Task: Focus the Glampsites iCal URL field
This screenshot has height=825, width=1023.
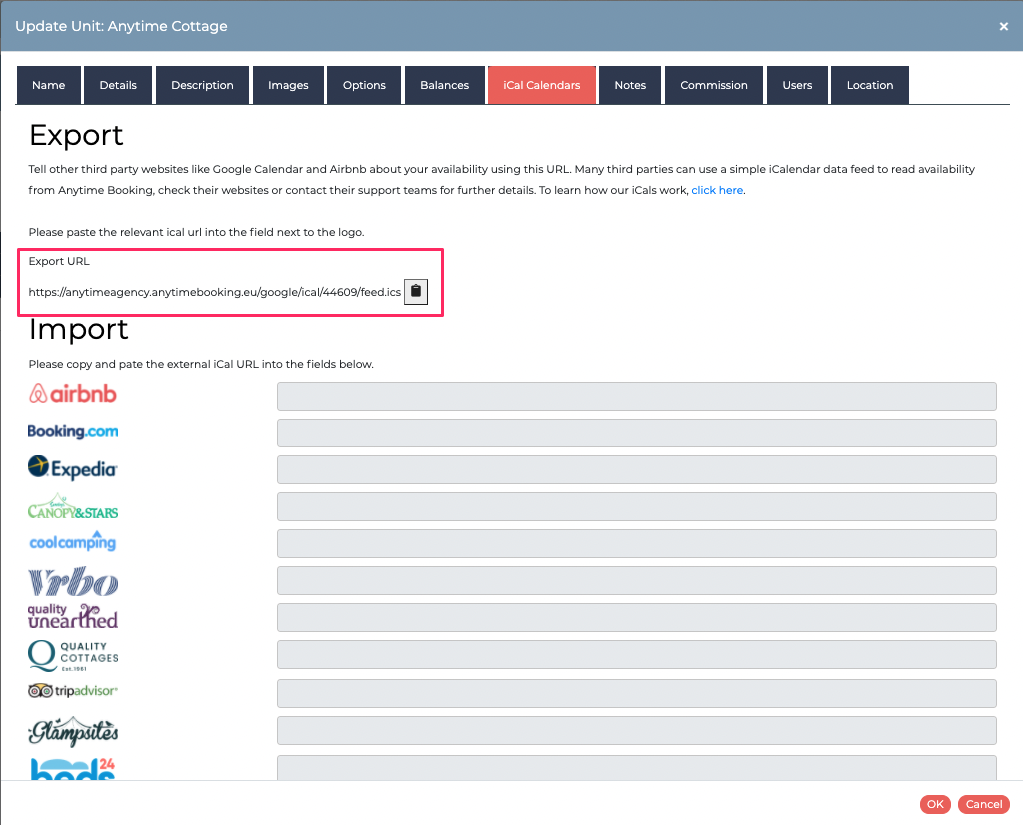Action: (637, 730)
